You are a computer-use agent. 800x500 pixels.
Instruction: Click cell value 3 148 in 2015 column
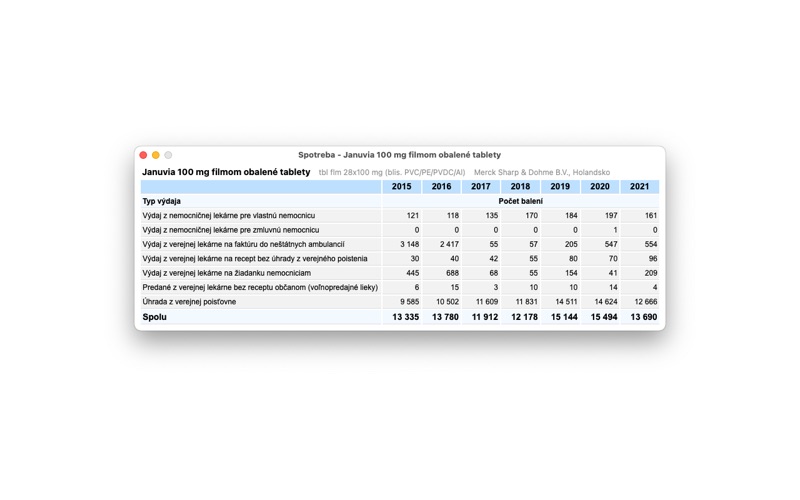coord(410,244)
